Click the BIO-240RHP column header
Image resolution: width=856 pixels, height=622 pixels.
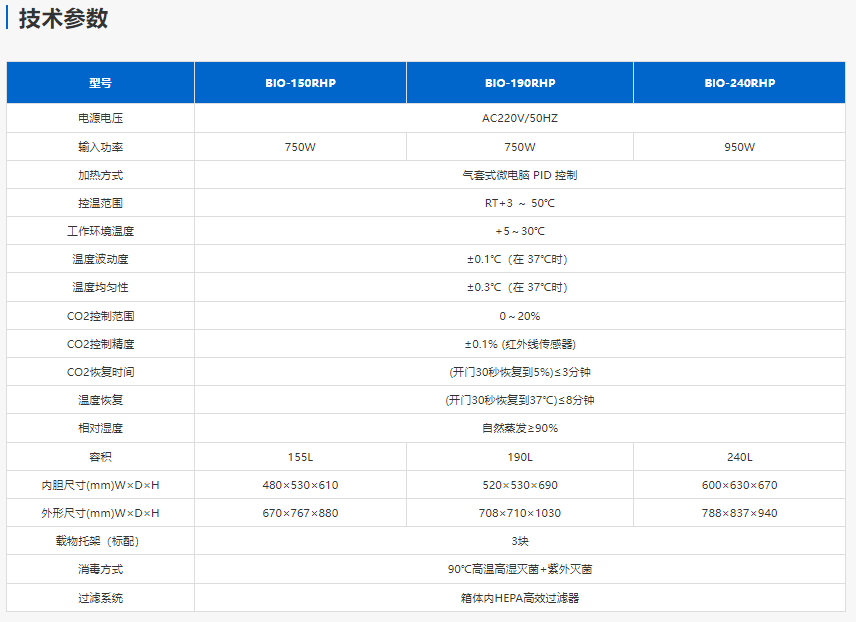(739, 83)
